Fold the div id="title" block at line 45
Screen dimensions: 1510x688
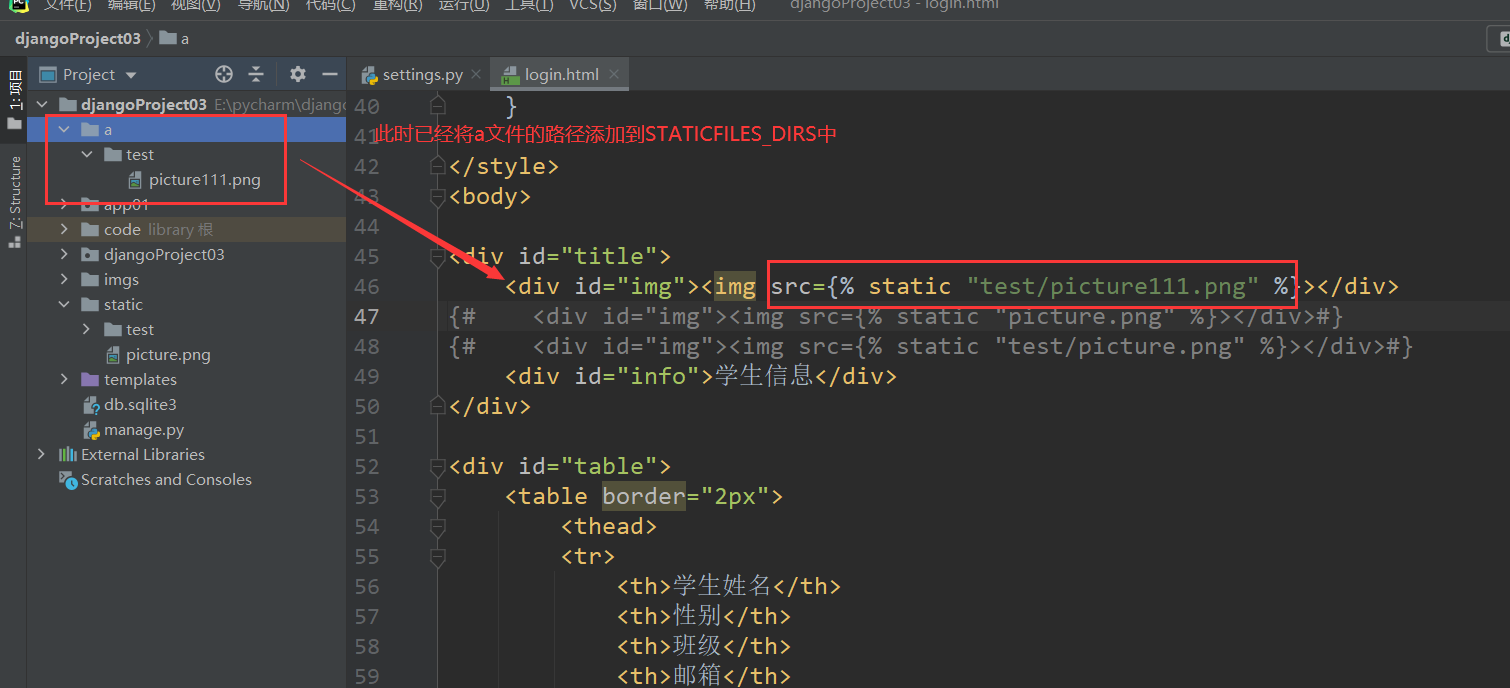coord(437,256)
